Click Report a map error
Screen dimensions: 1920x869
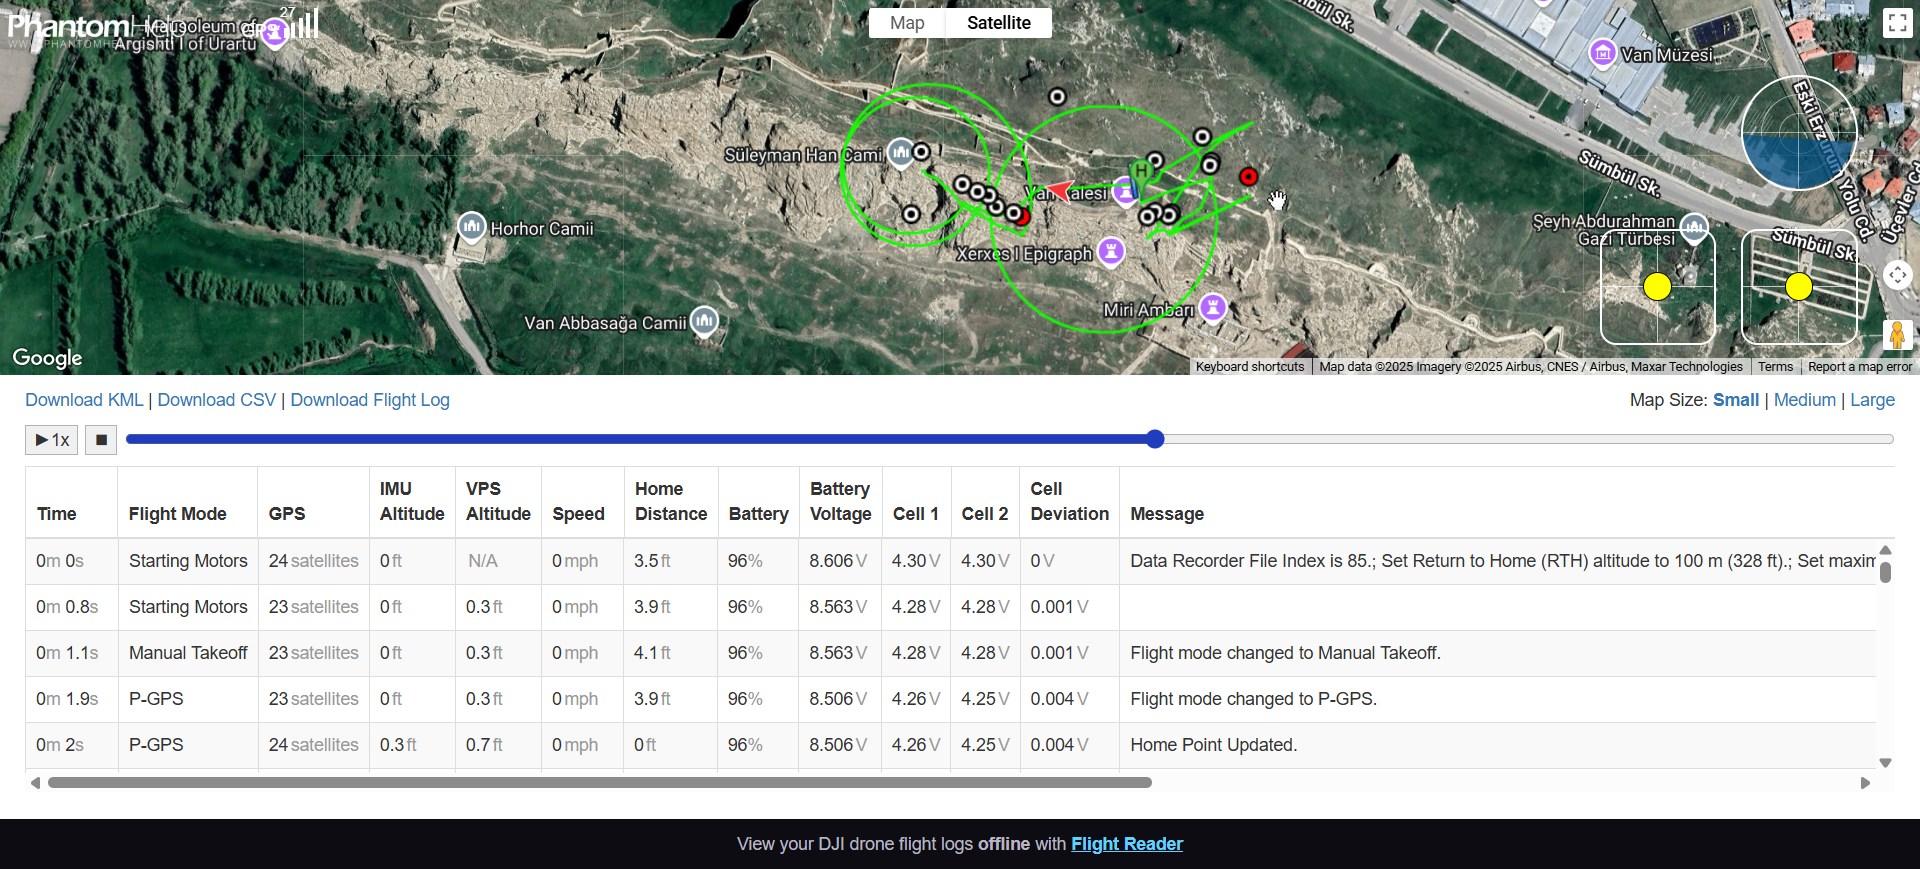(x=1860, y=367)
